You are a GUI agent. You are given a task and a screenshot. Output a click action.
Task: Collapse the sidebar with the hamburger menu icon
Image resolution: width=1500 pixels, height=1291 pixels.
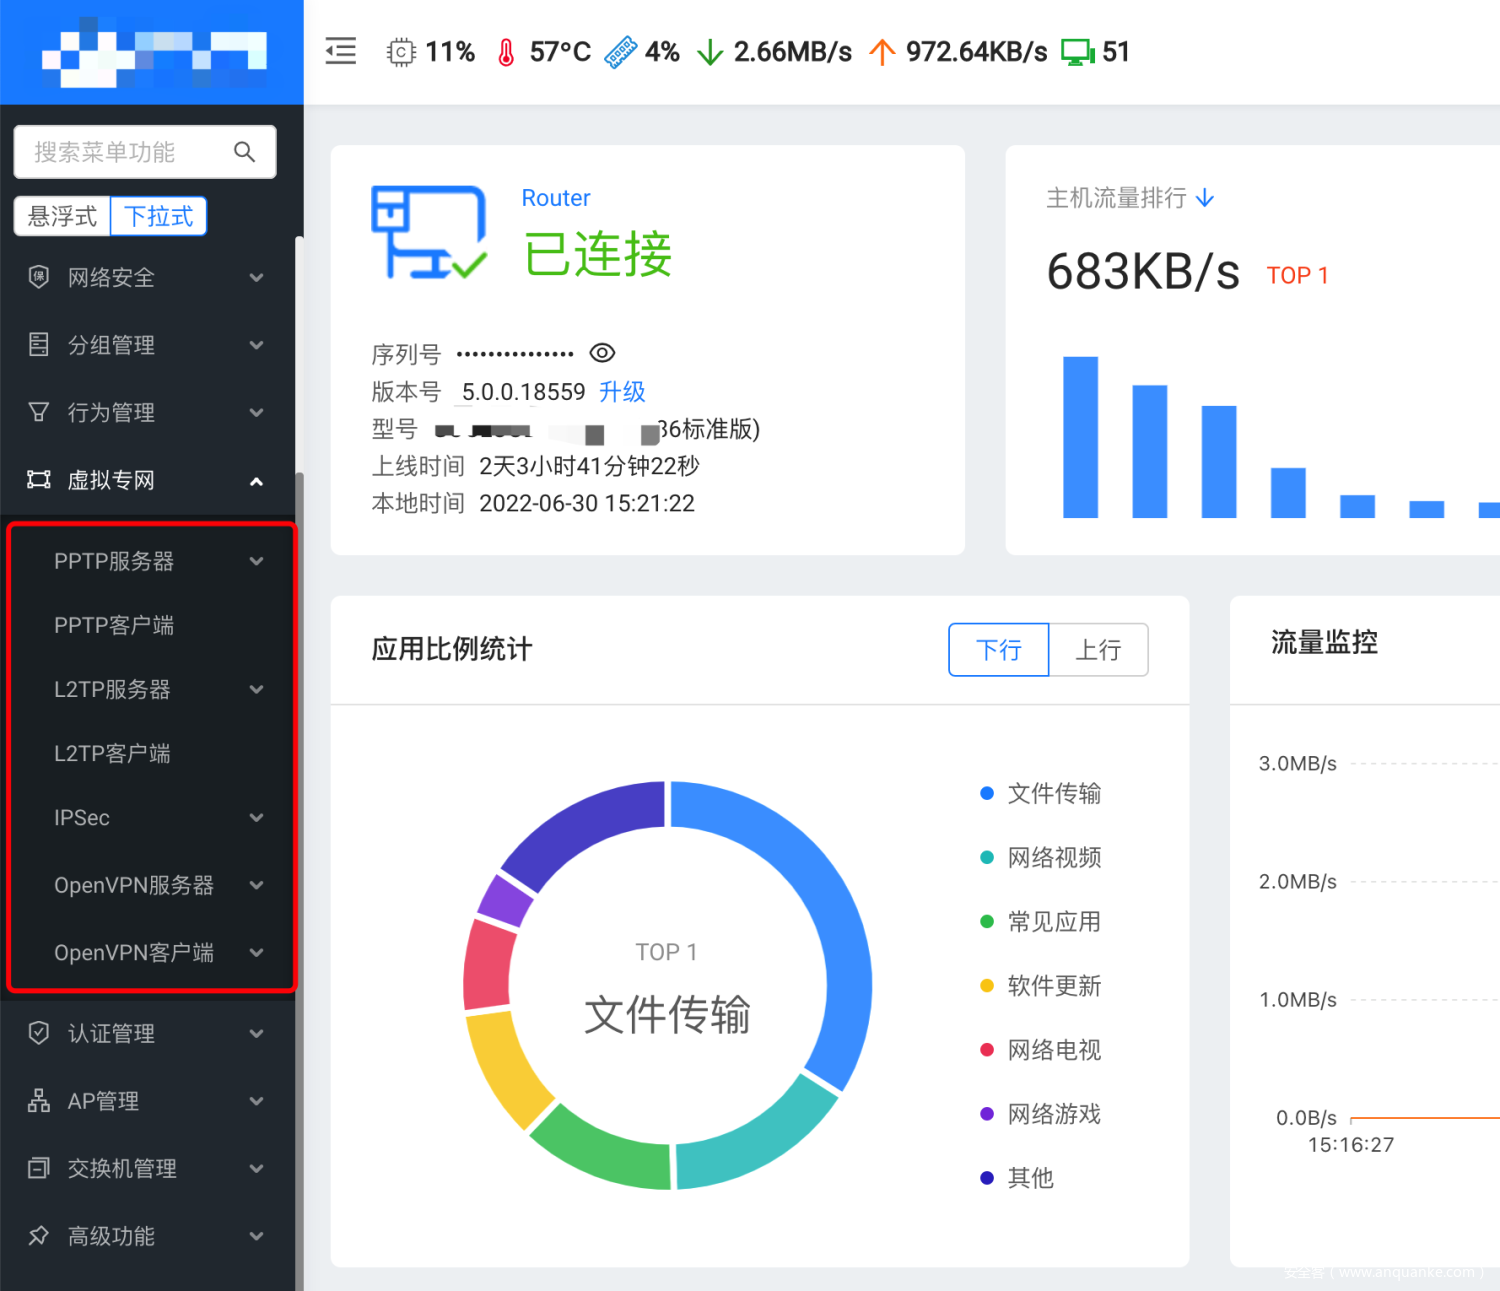(341, 51)
